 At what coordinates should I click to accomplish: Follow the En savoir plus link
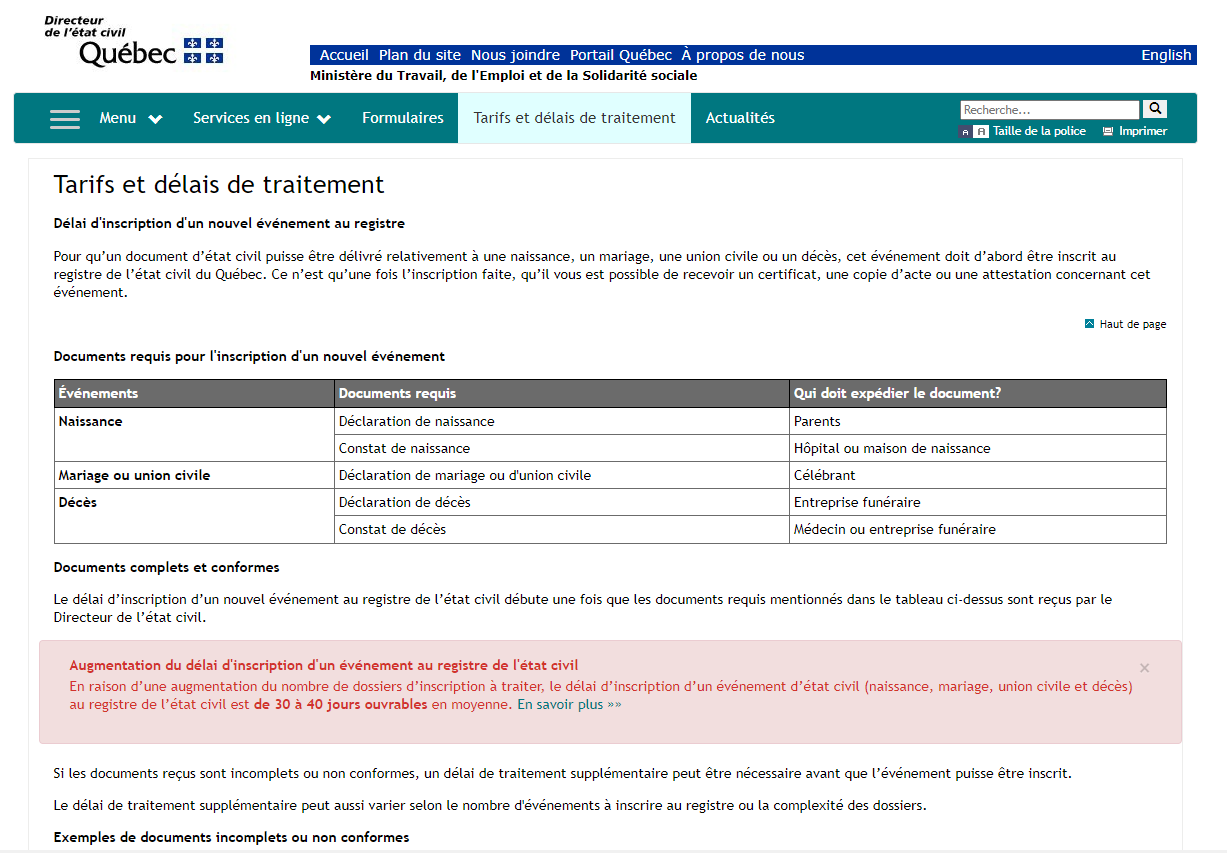[x=569, y=704]
